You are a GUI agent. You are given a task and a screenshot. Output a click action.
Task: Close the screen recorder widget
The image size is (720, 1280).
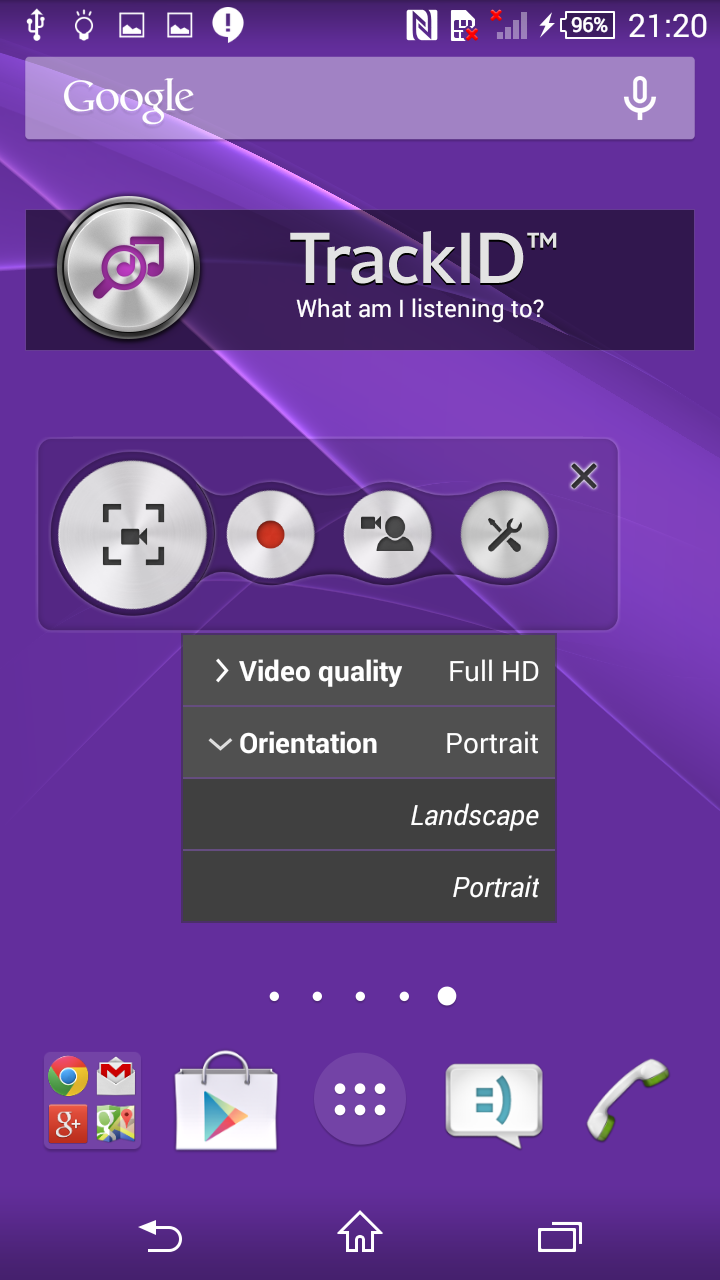point(584,476)
